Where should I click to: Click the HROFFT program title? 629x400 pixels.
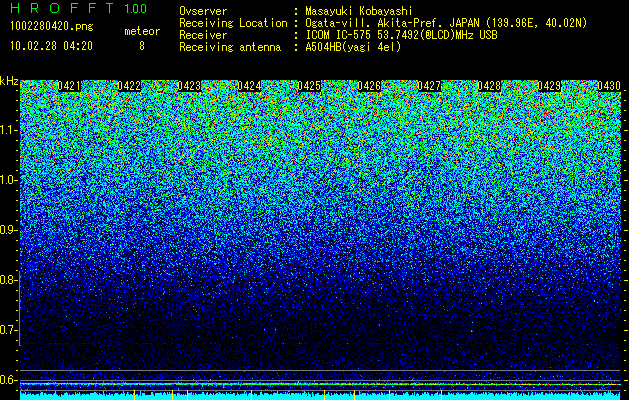coord(62,8)
